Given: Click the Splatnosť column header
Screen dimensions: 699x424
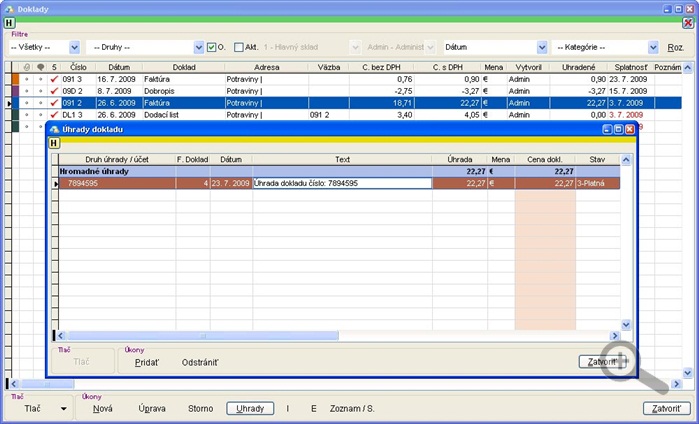Looking at the screenshot, I should pyautogui.click(x=630, y=67).
